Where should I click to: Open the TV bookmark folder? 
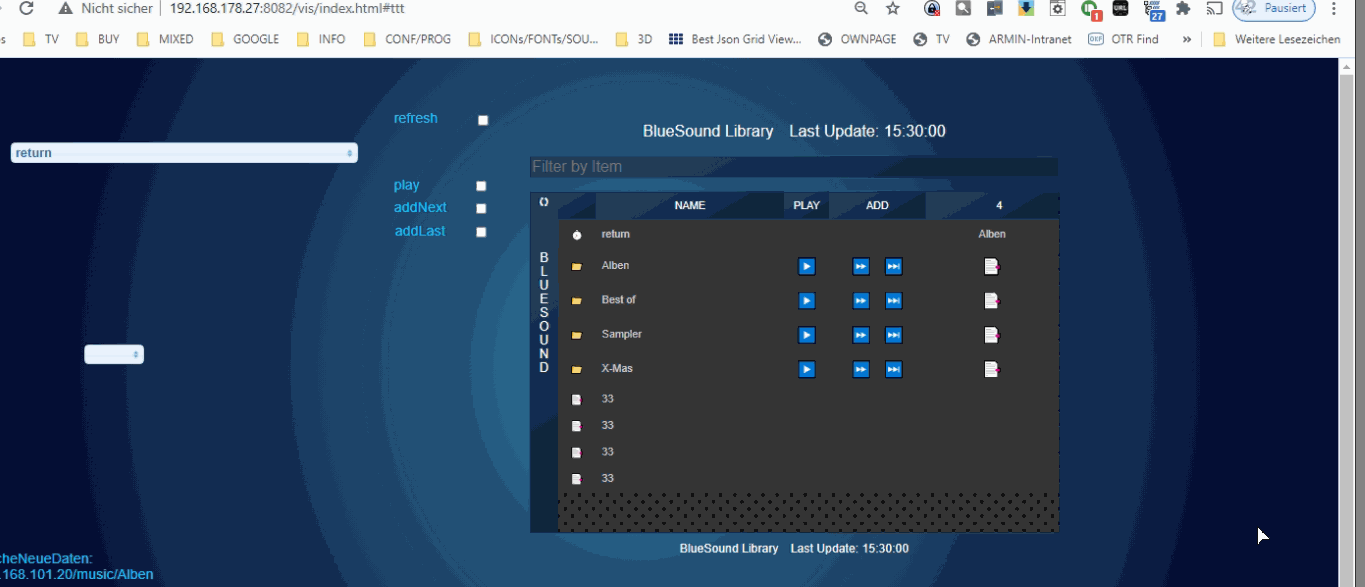[41, 39]
